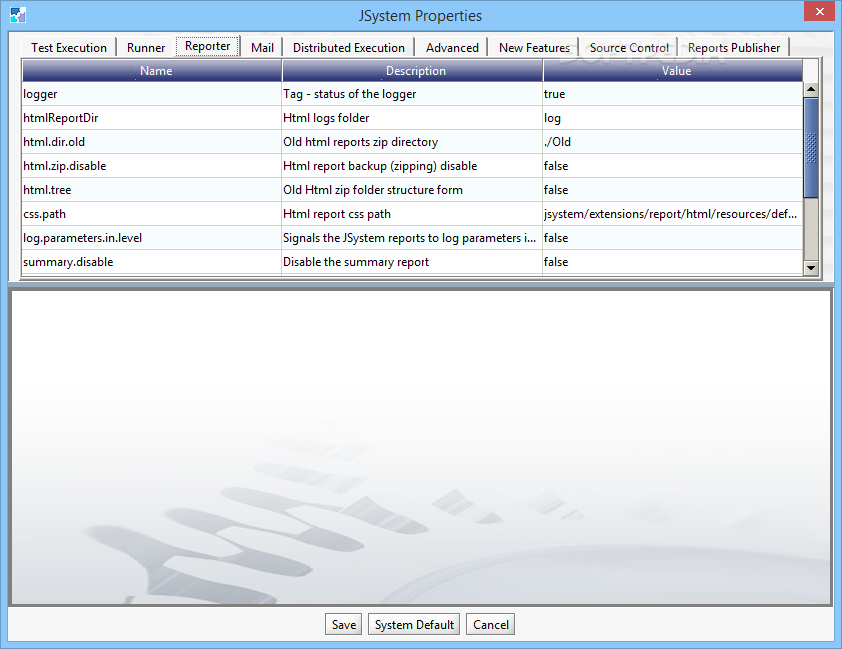Go to the Mail tab
The width and height of the screenshot is (842, 649).
pyautogui.click(x=262, y=48)
